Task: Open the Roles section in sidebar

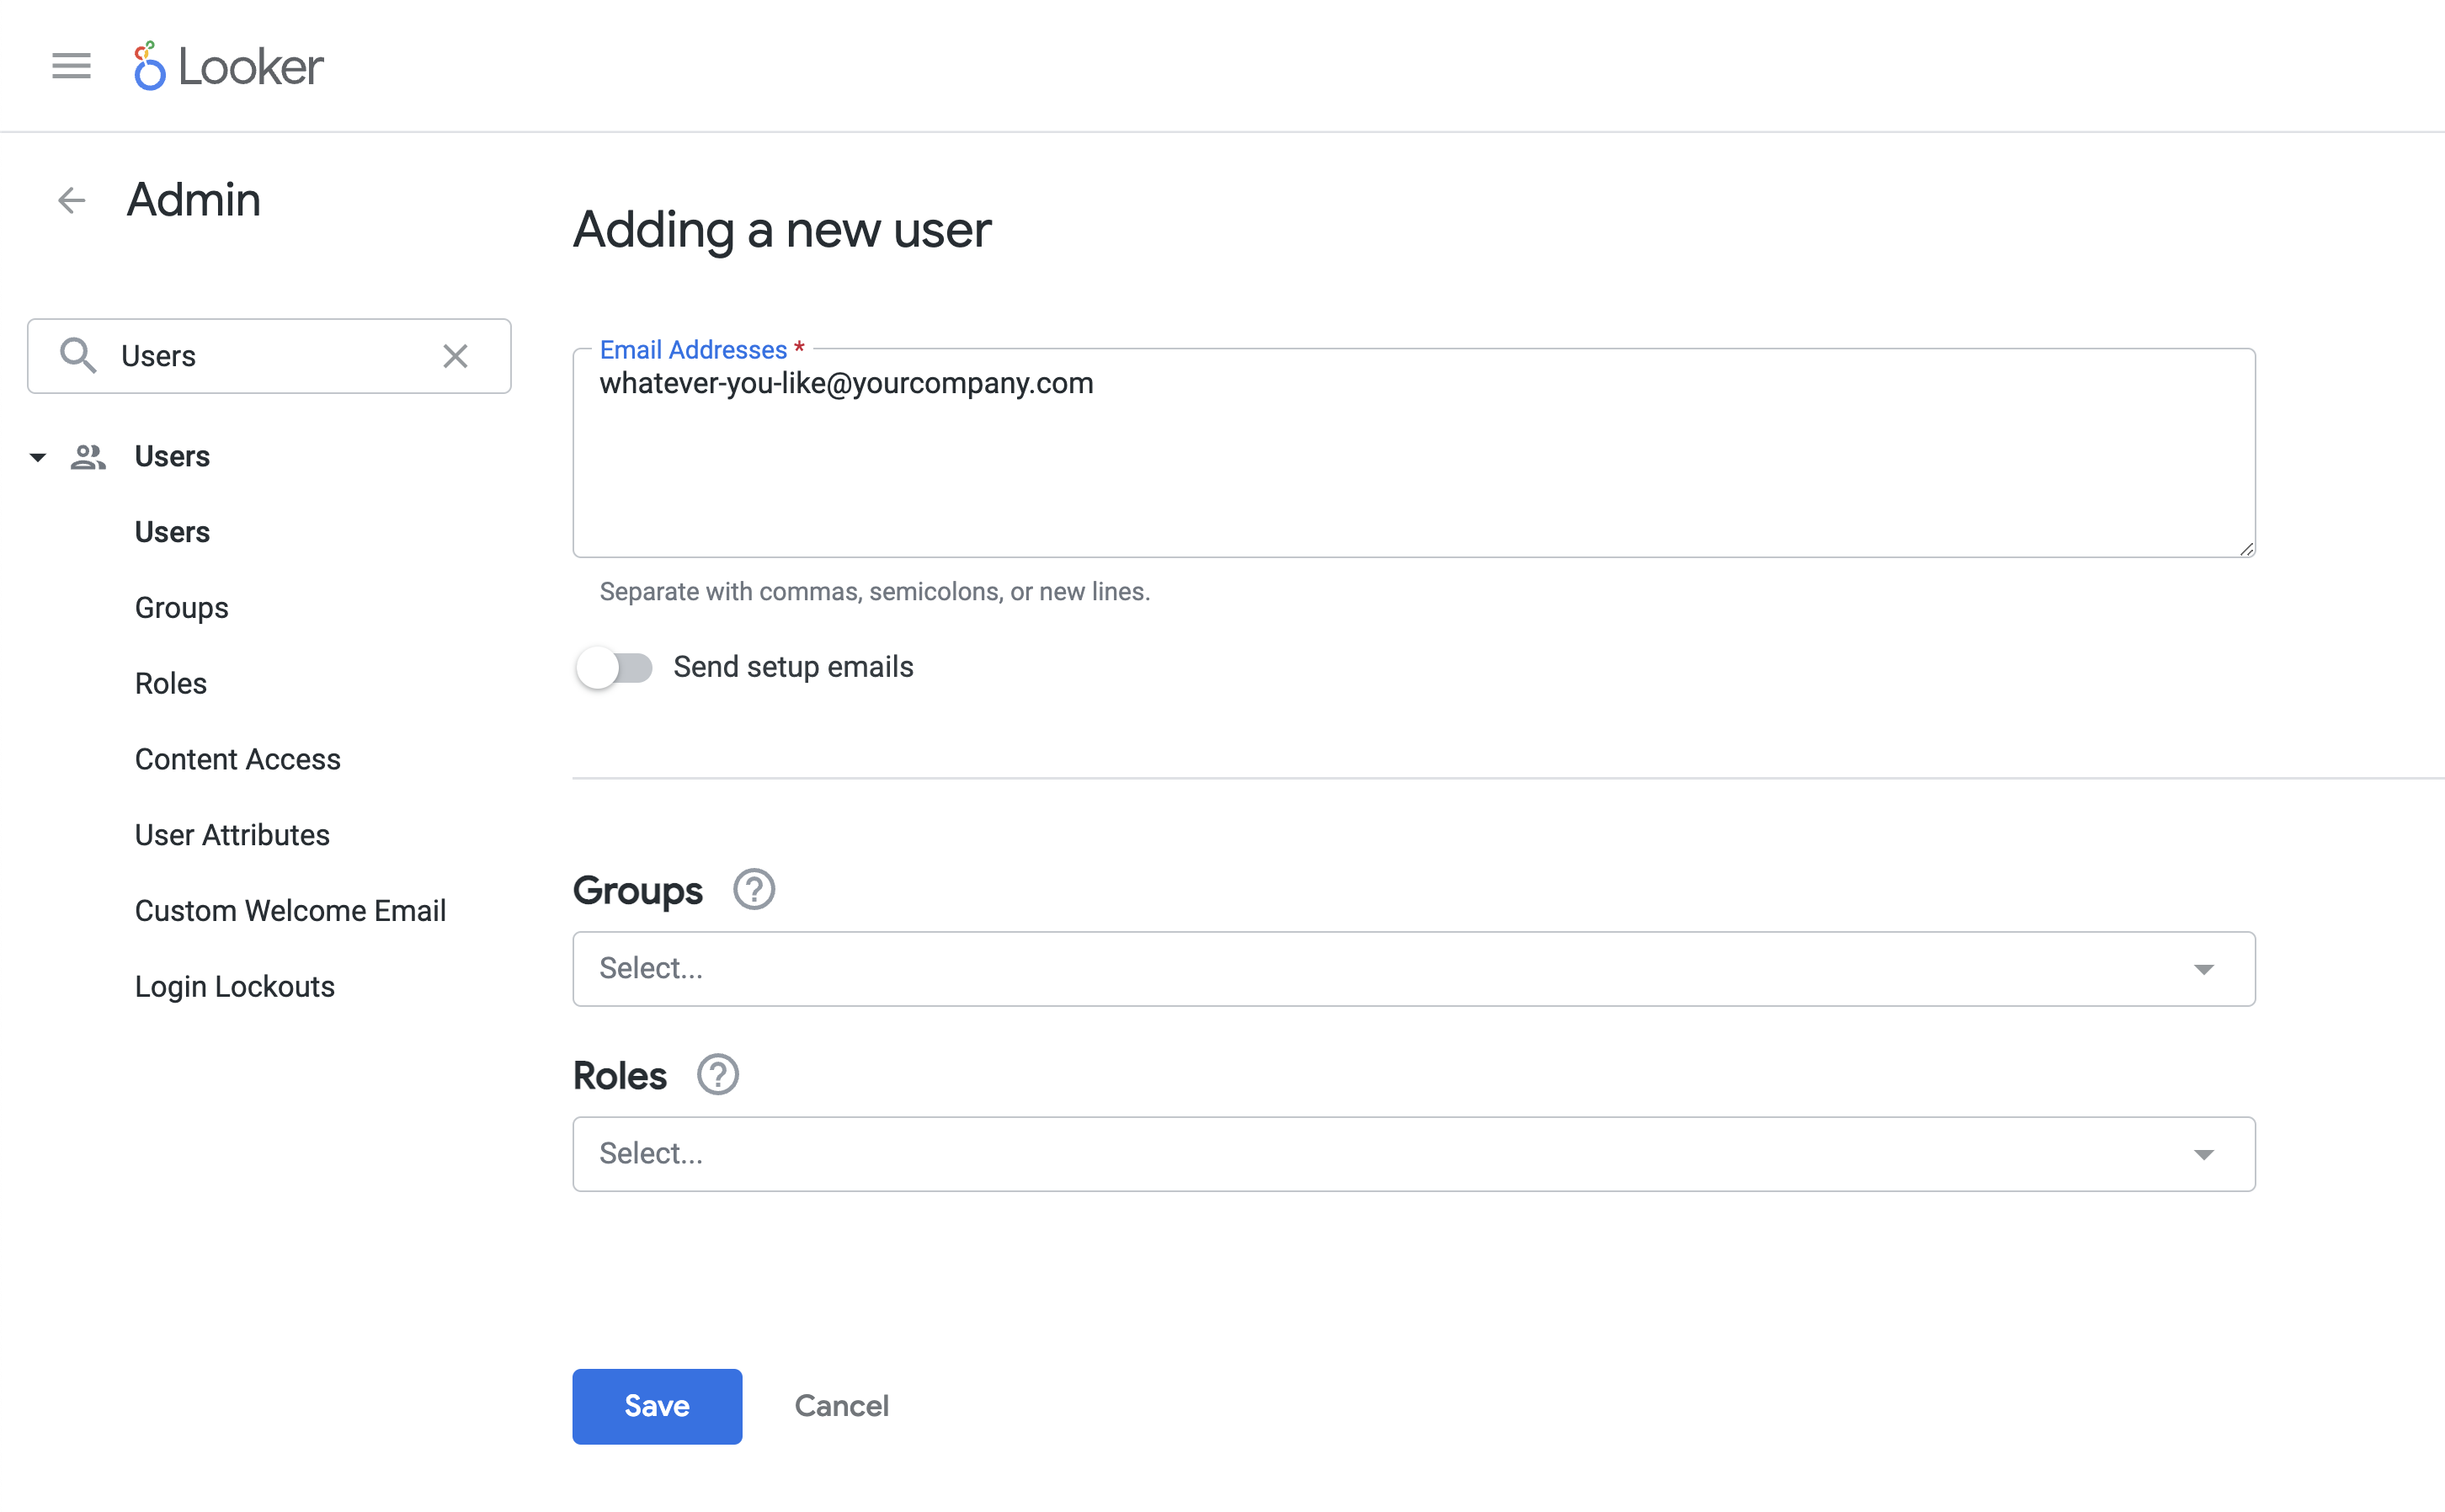Action: [x=171, y=683]
